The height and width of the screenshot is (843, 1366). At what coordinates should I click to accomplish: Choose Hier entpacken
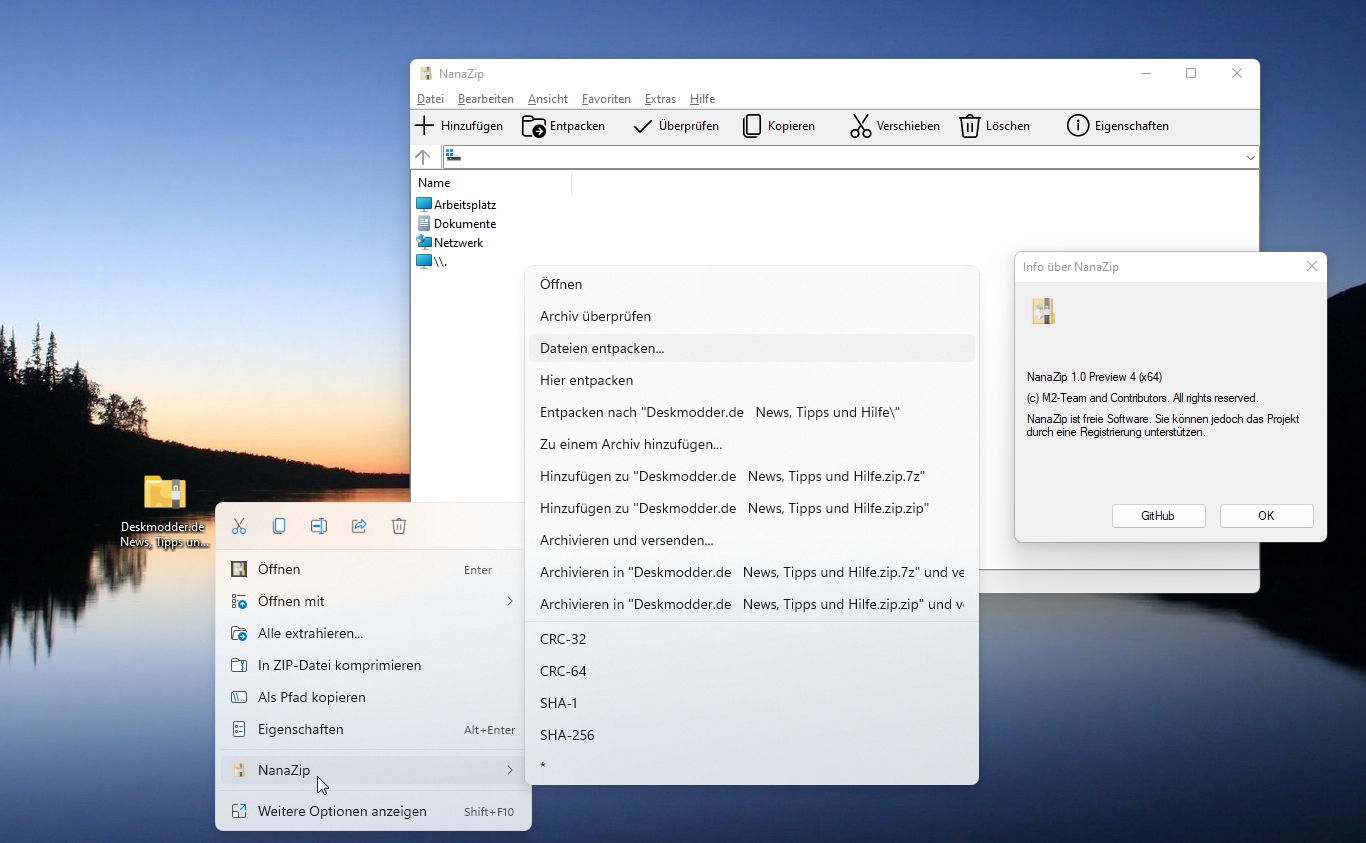751,380
